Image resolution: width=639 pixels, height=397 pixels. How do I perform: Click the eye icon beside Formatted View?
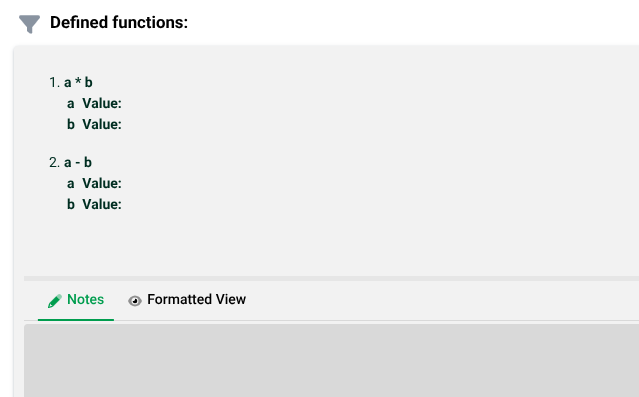click(x=135, y=301)
